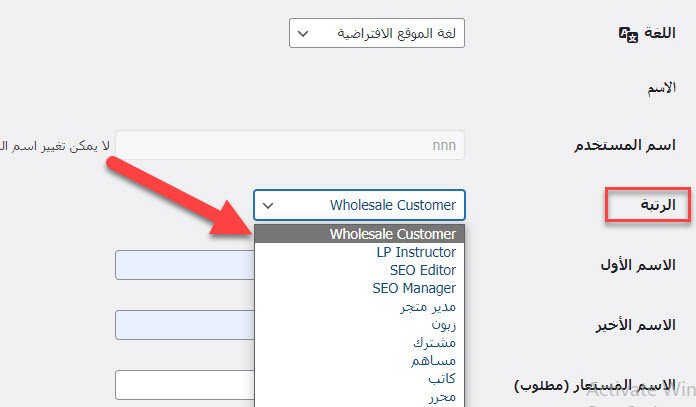The height and width of the screenshot is (407, 696).
Task: Select highlighted Wholesale Customer option
Action: pyautogui.click(x=360, y=234)
